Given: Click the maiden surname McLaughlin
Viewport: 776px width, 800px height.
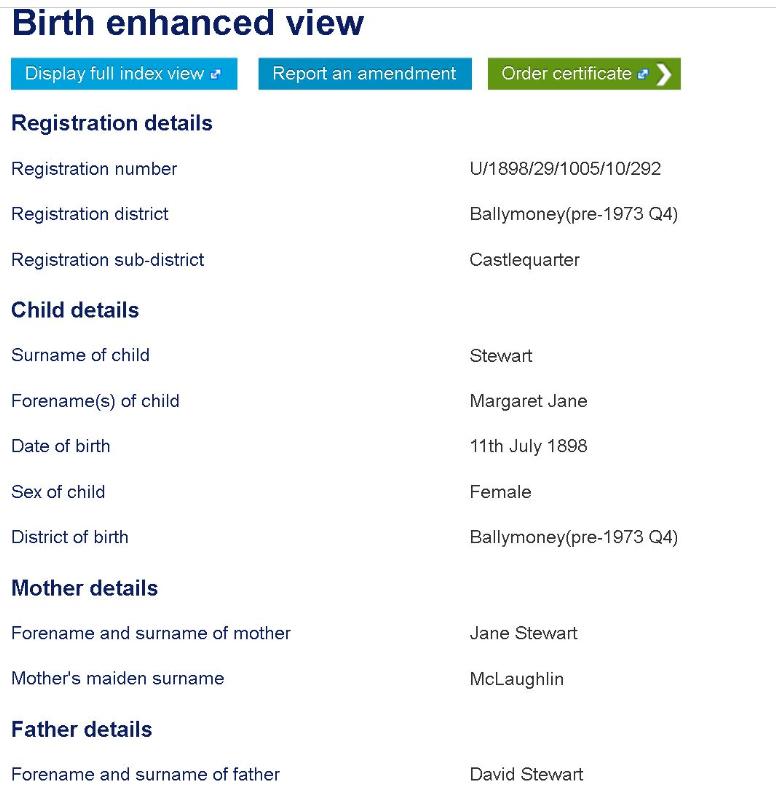Looking at the screenshot, I should (x=516, y=679).
